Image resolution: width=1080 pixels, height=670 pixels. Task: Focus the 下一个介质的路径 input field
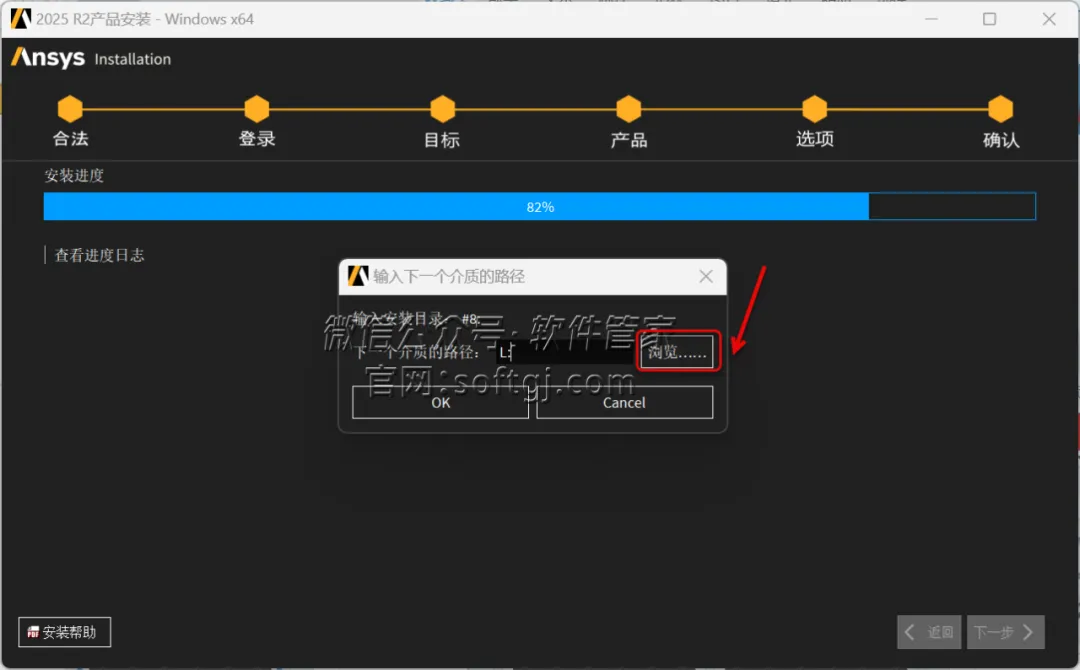coord(565,353)
